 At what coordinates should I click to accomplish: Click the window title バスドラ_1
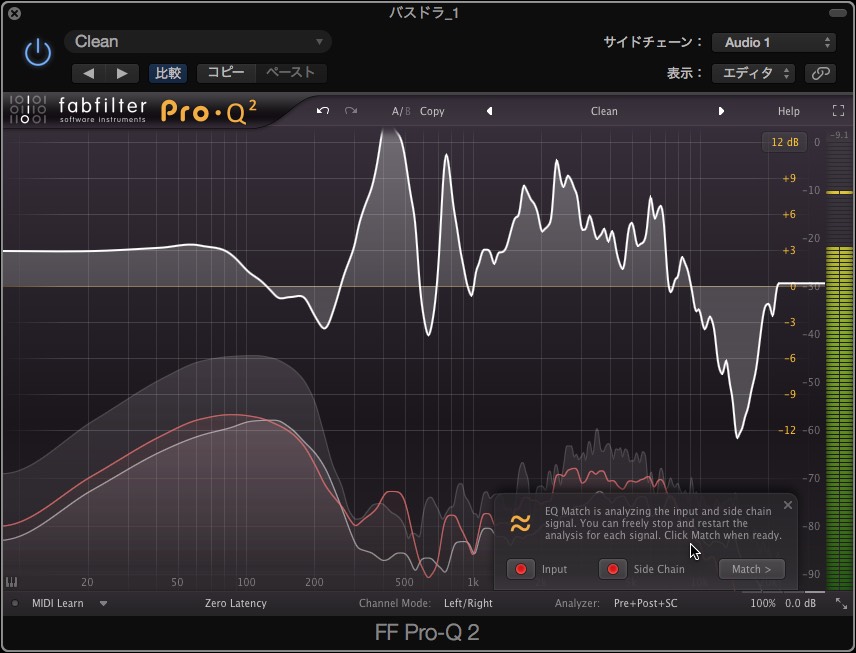pyautogui.click(x=424, y=13)
